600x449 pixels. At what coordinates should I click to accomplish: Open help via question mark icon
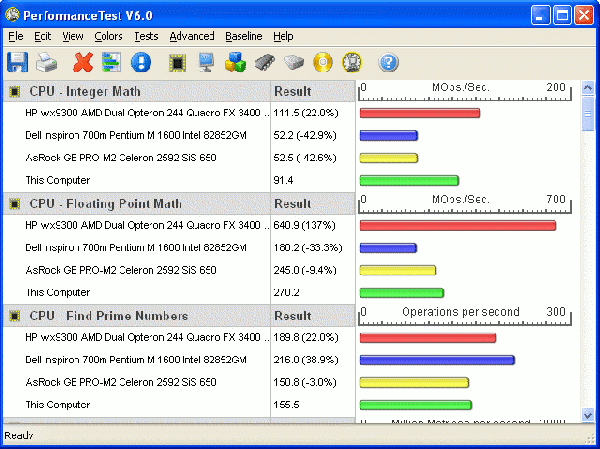388,62
